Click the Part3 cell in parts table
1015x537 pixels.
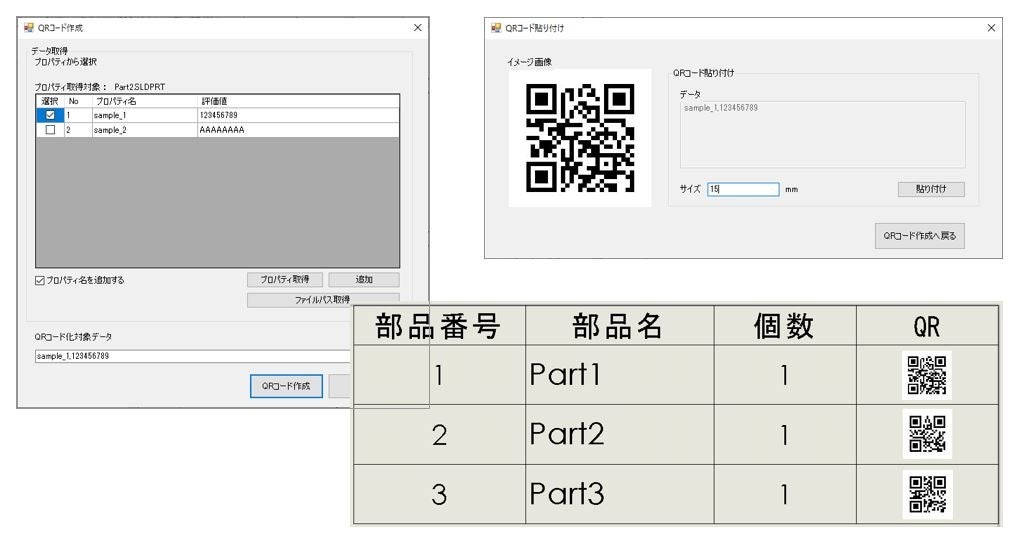[619, 494]
